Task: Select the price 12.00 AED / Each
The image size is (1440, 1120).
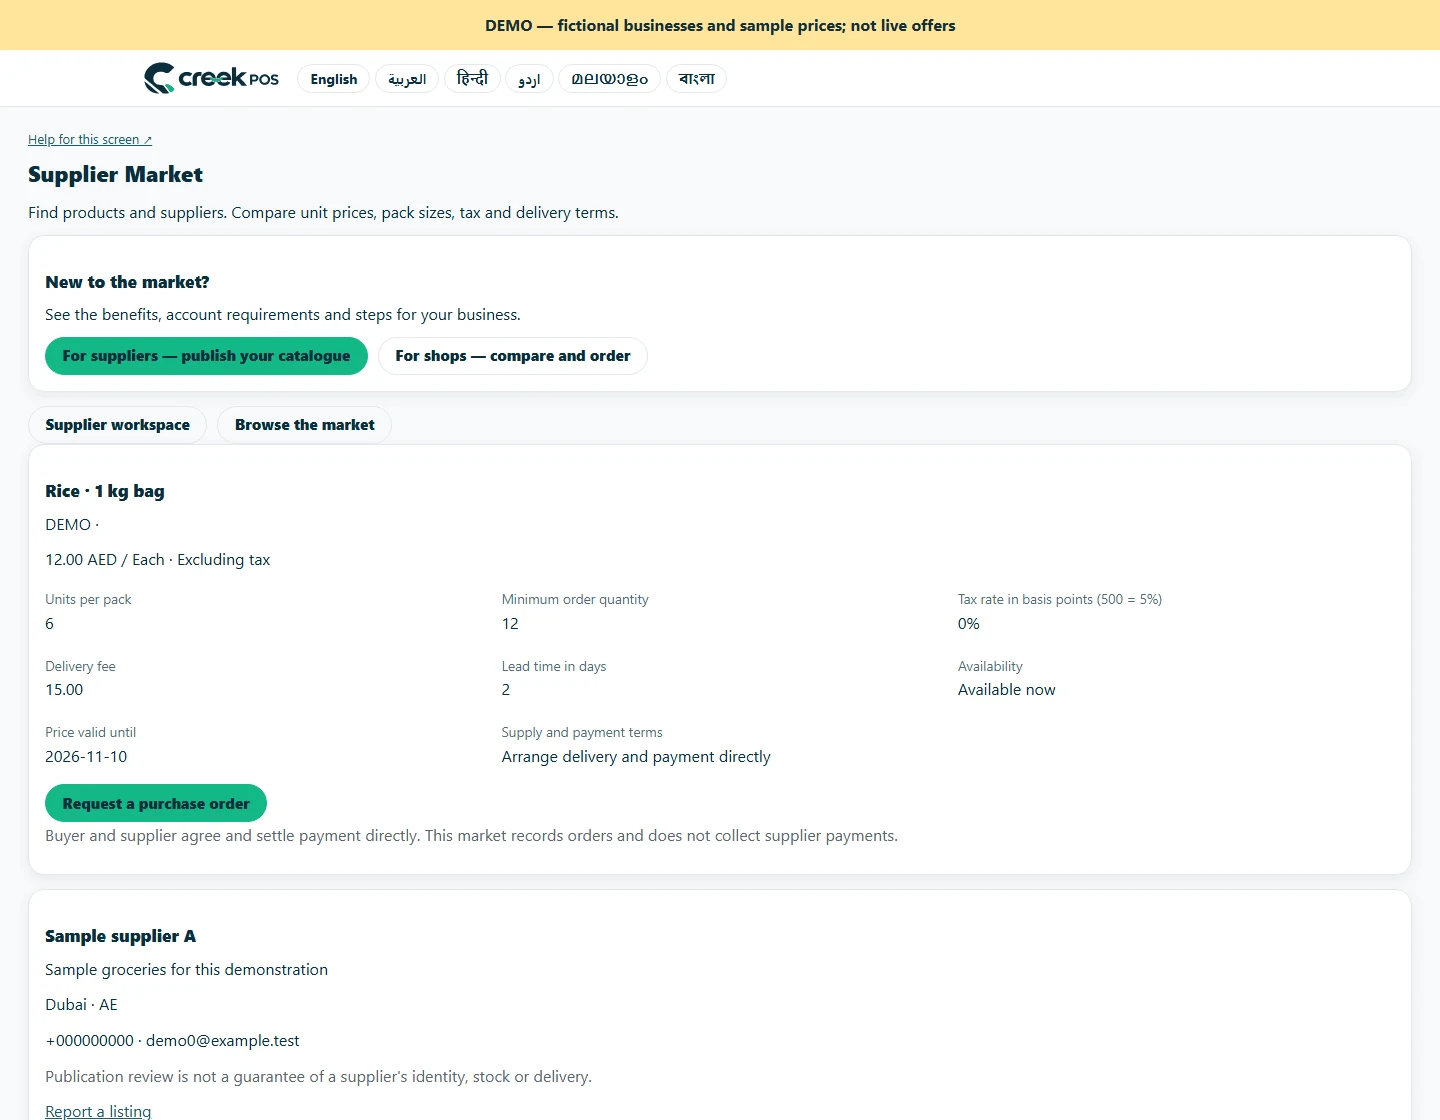Action: pos(105,560)
